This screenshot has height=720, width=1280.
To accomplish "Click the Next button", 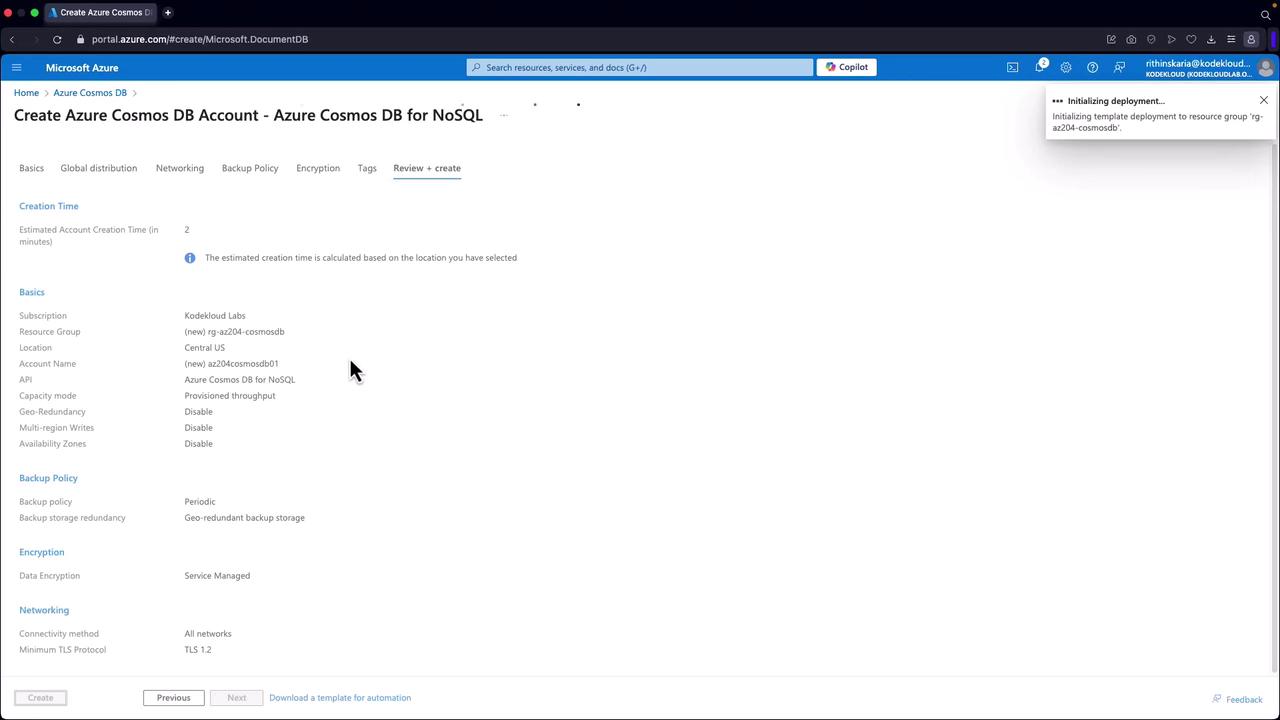I will (x=236, y=698).
